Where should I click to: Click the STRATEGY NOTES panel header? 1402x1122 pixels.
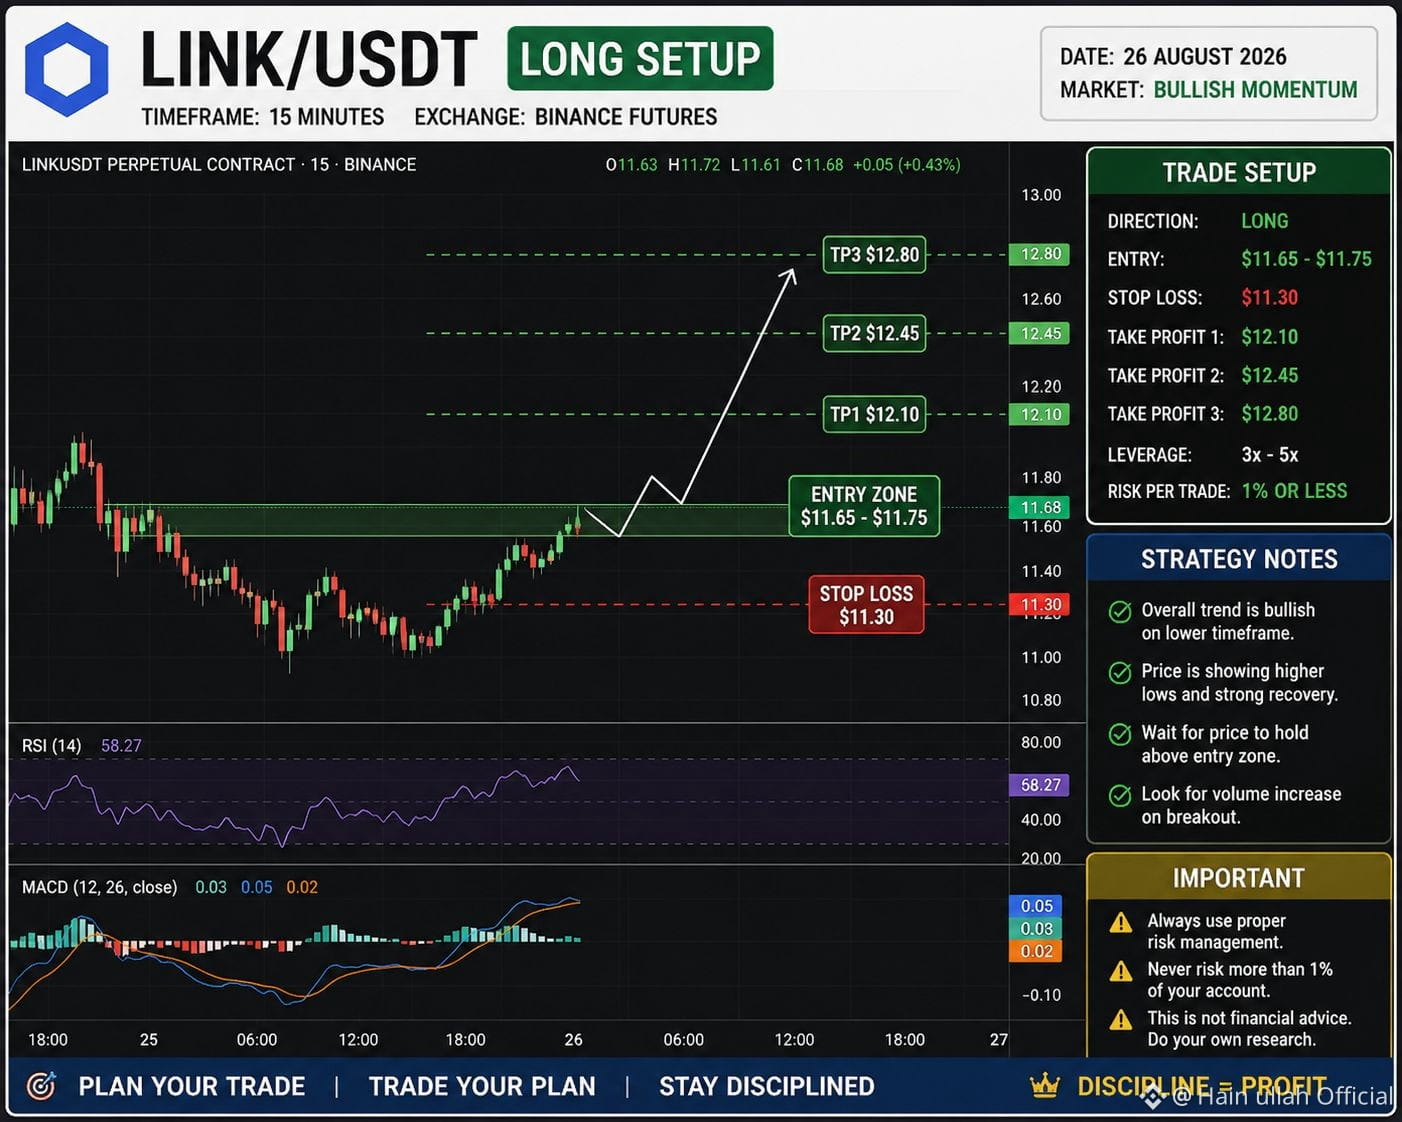(x=1239, y=559)
